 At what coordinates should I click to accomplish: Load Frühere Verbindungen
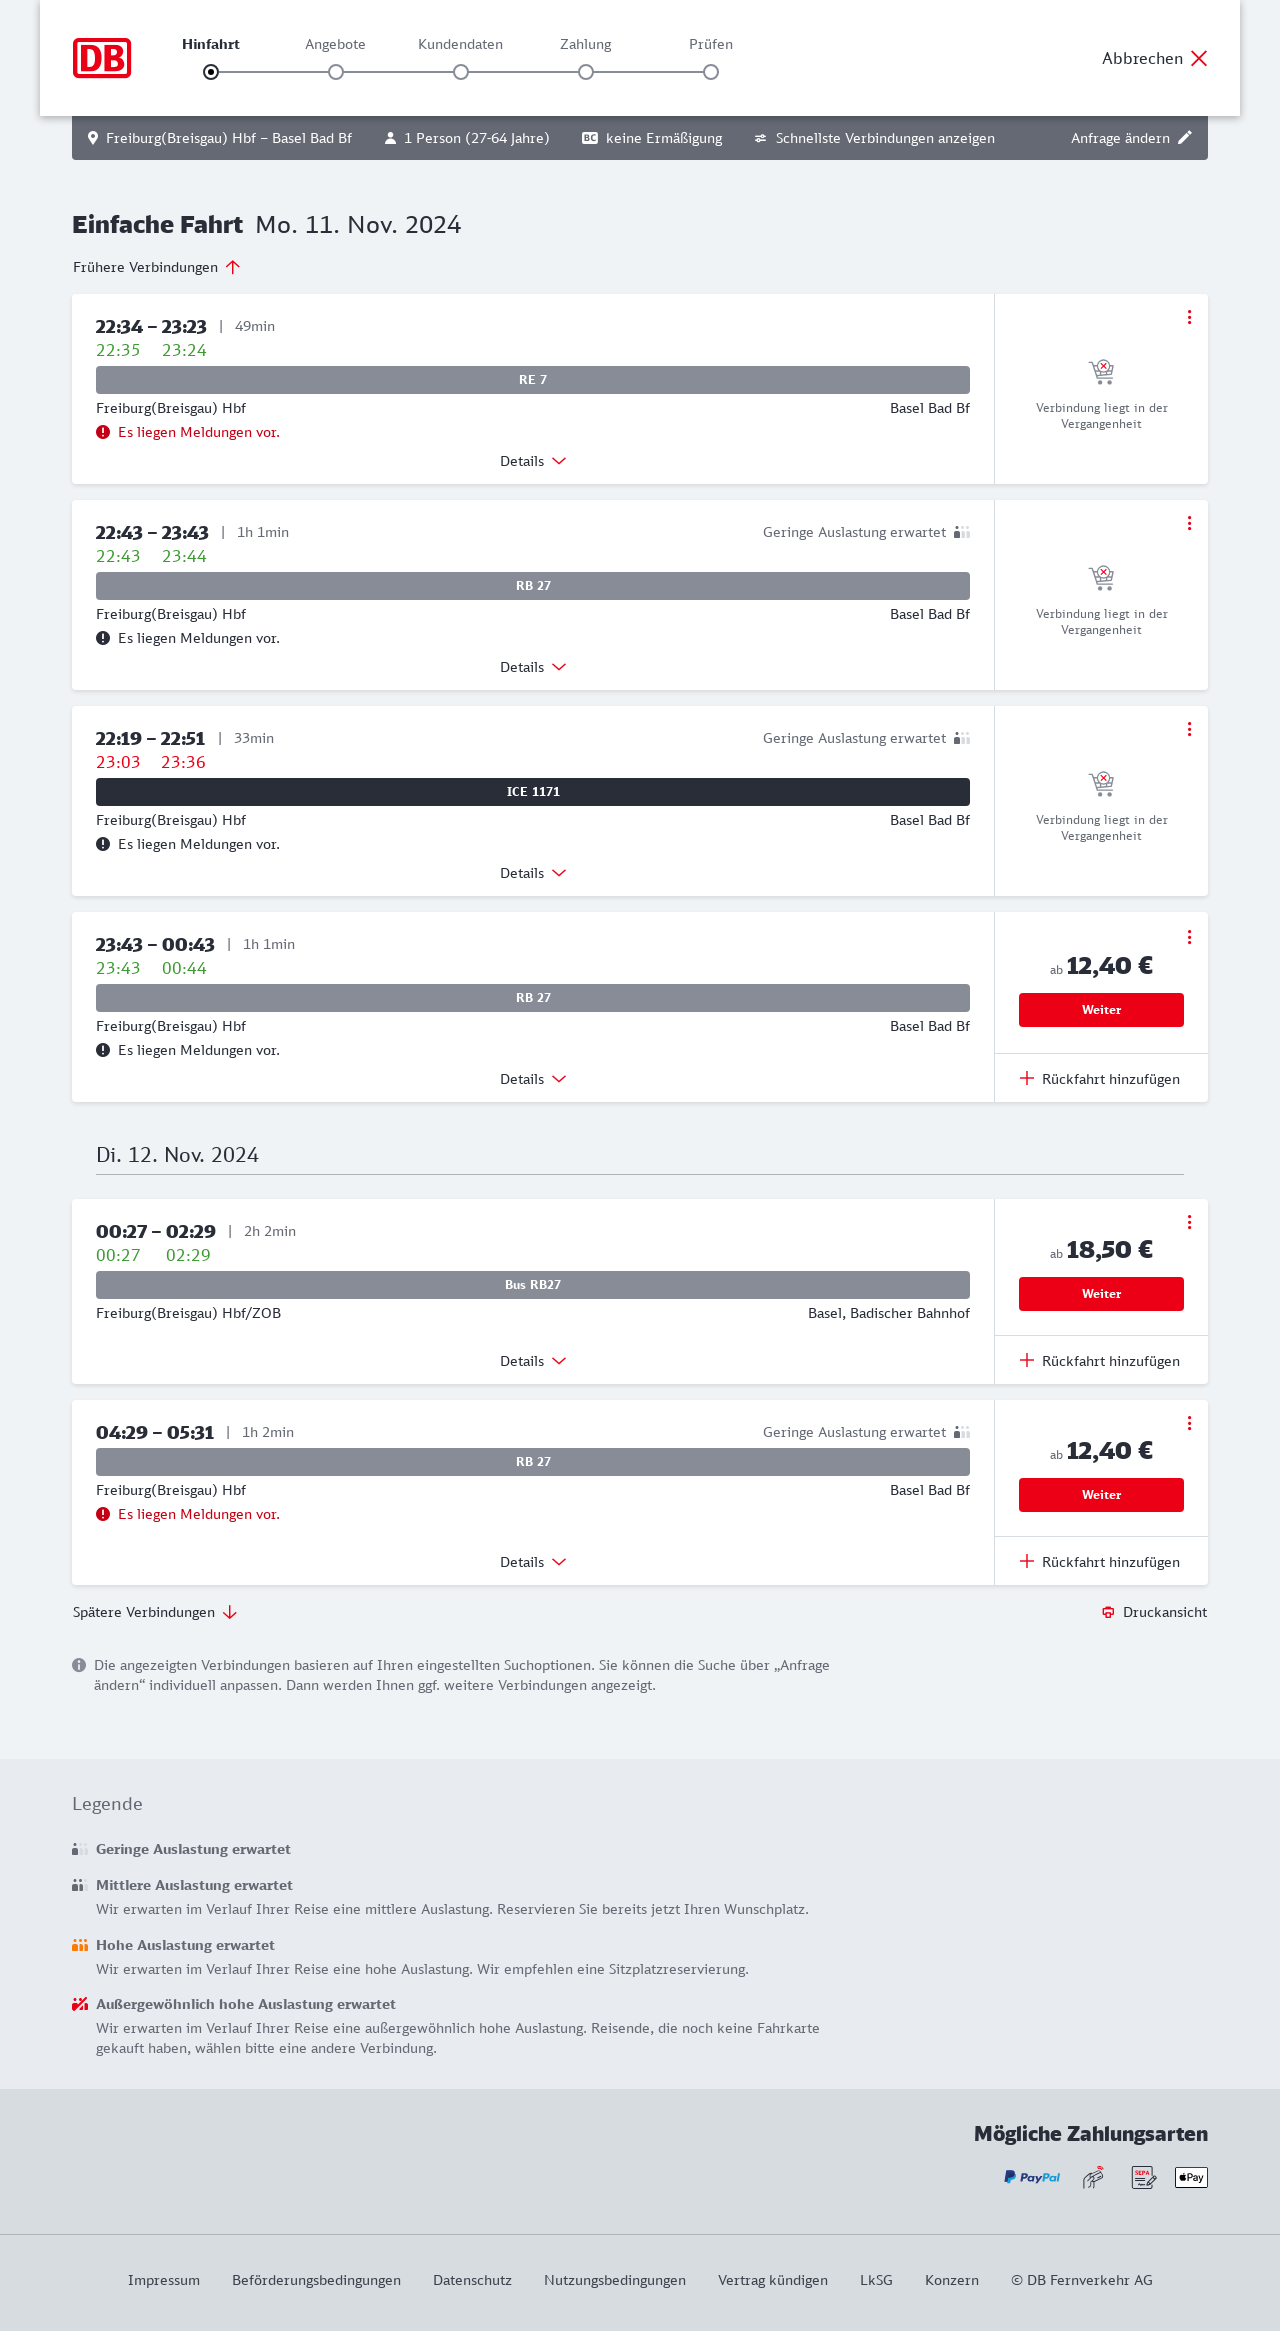tap(157, 267)
